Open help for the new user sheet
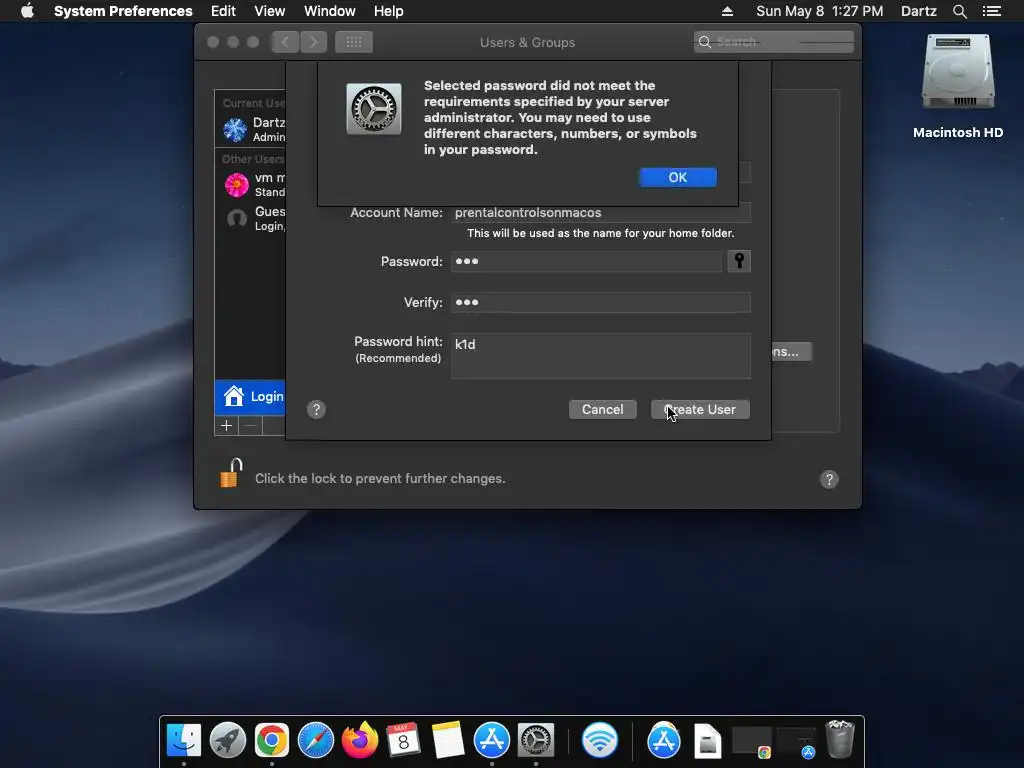 click(x=316, y=409)
